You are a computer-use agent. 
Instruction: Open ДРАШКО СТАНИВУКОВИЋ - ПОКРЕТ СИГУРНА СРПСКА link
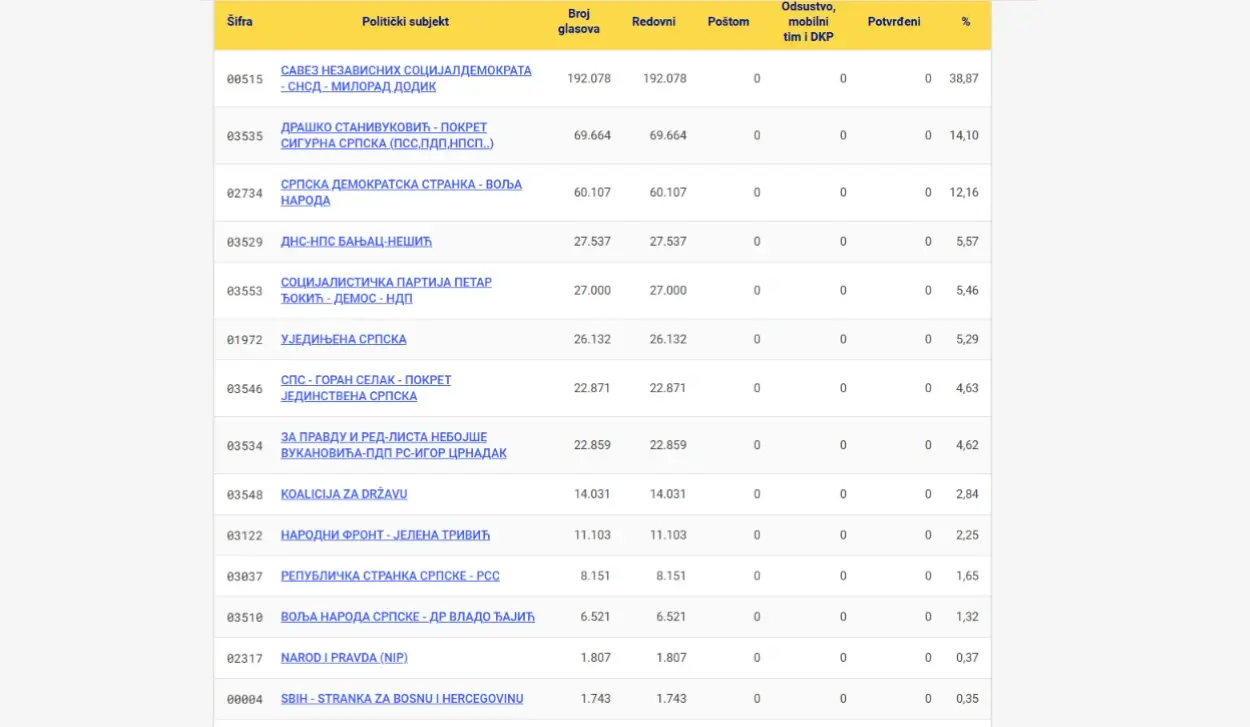coord(387,135)
